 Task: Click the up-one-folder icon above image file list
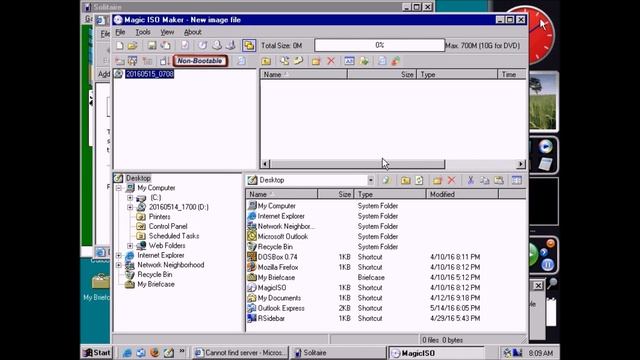point(266,61)
